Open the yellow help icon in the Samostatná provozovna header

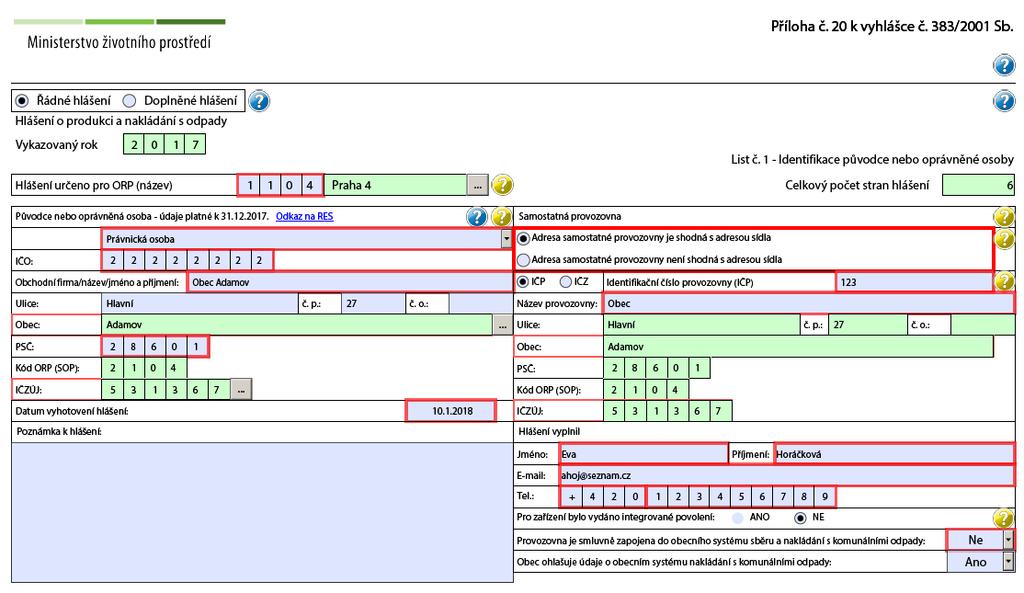click(x=1004, y=216)
